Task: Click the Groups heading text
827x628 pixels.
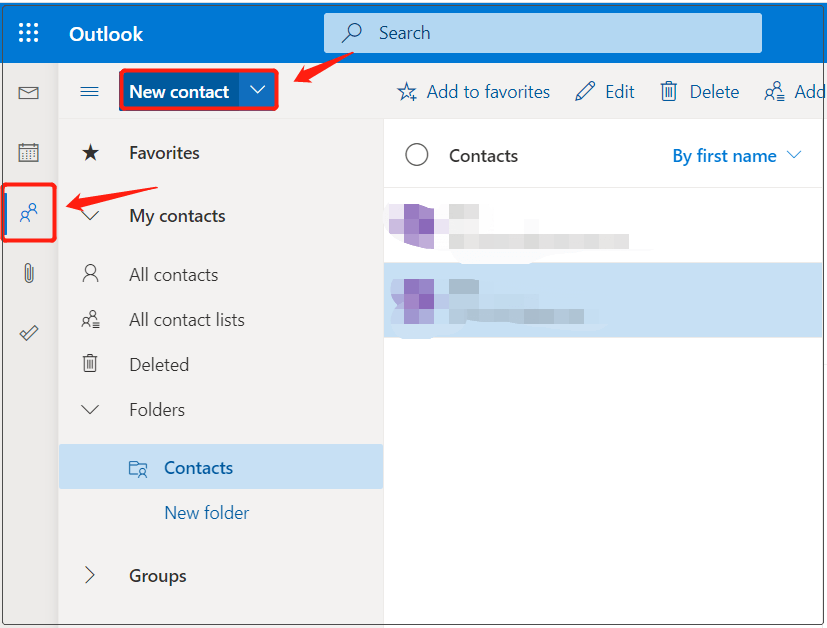Action: click(158, 576)
